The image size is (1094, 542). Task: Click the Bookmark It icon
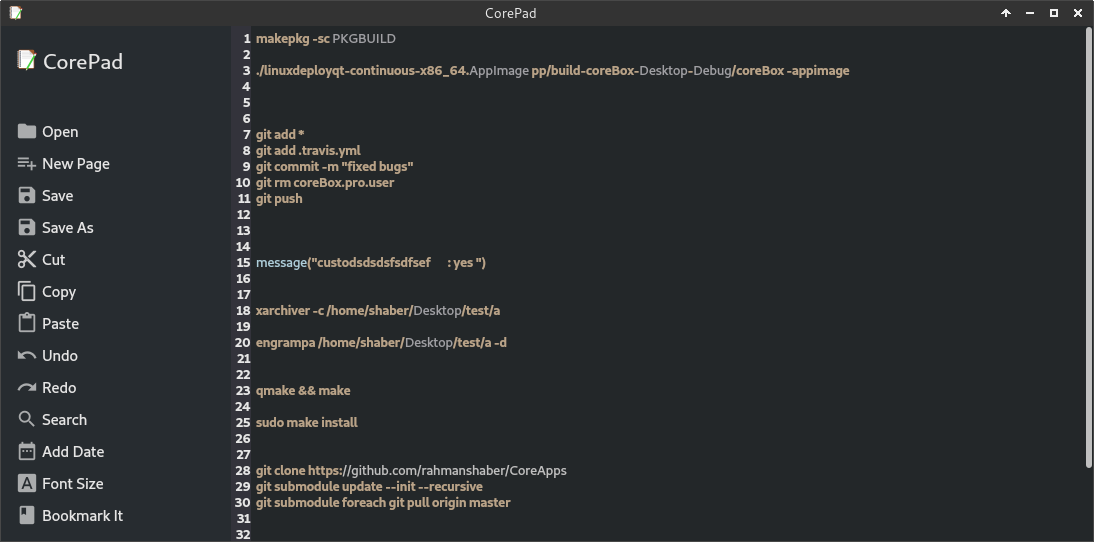tap(27, 515)
